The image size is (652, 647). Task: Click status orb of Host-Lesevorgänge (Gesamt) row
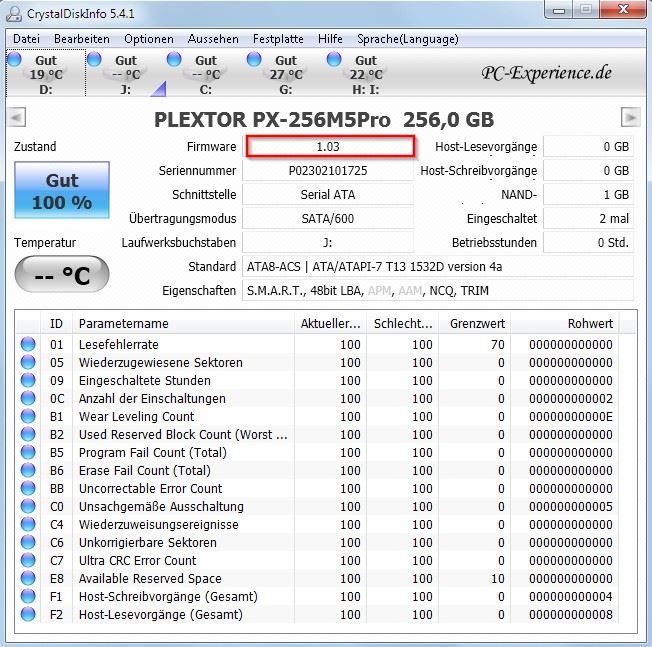coord(28,614)
